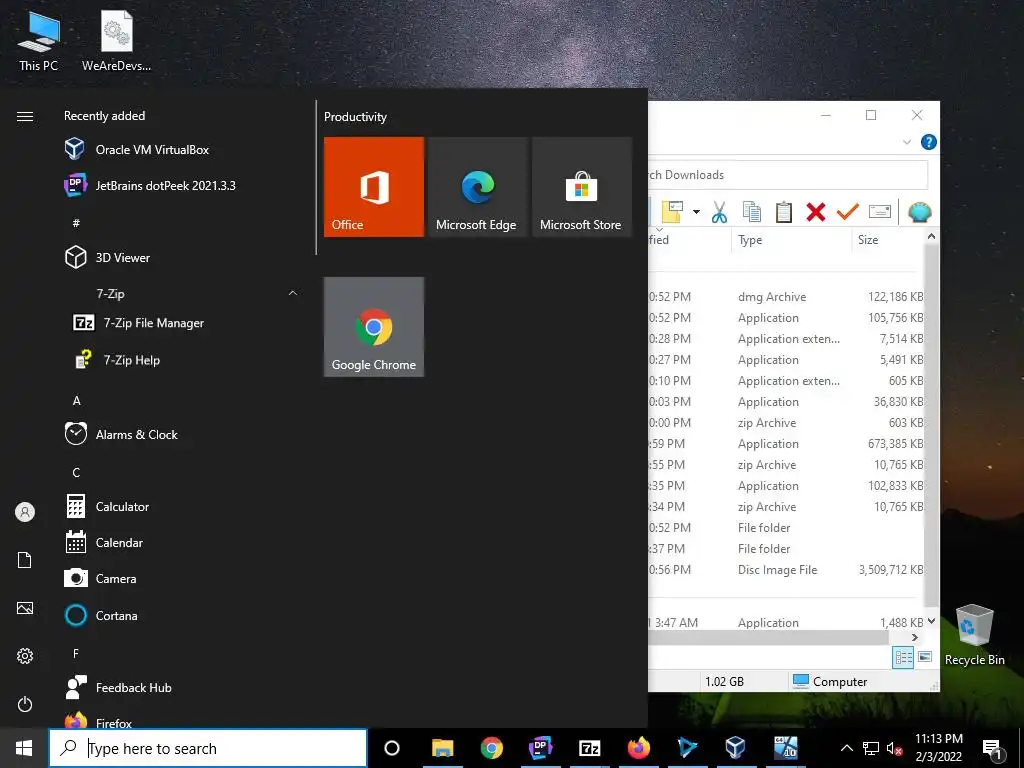Click the A letter header in app list
The width and height of the screenshot is (1024, 768).
(76, 400)
